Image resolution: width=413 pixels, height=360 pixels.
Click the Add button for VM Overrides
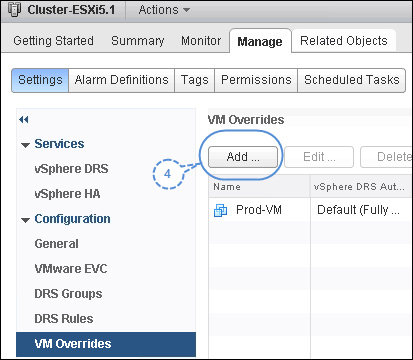point(243,157)
